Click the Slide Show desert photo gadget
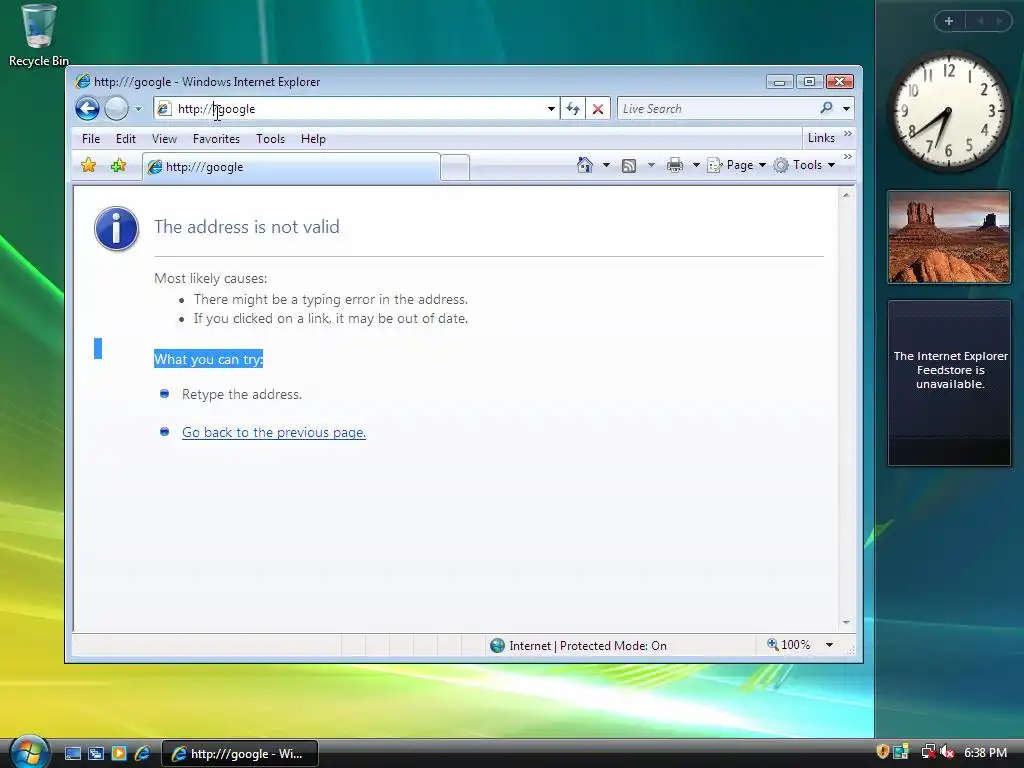This screenshot has width=1024, height=768. (949, 237)
